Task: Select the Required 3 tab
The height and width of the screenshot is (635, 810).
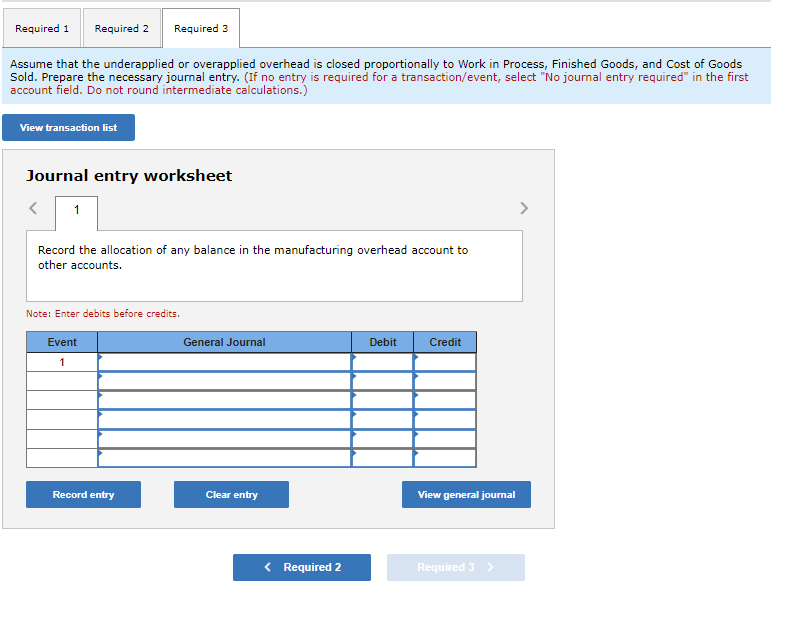Action: [x=200, y=28]
